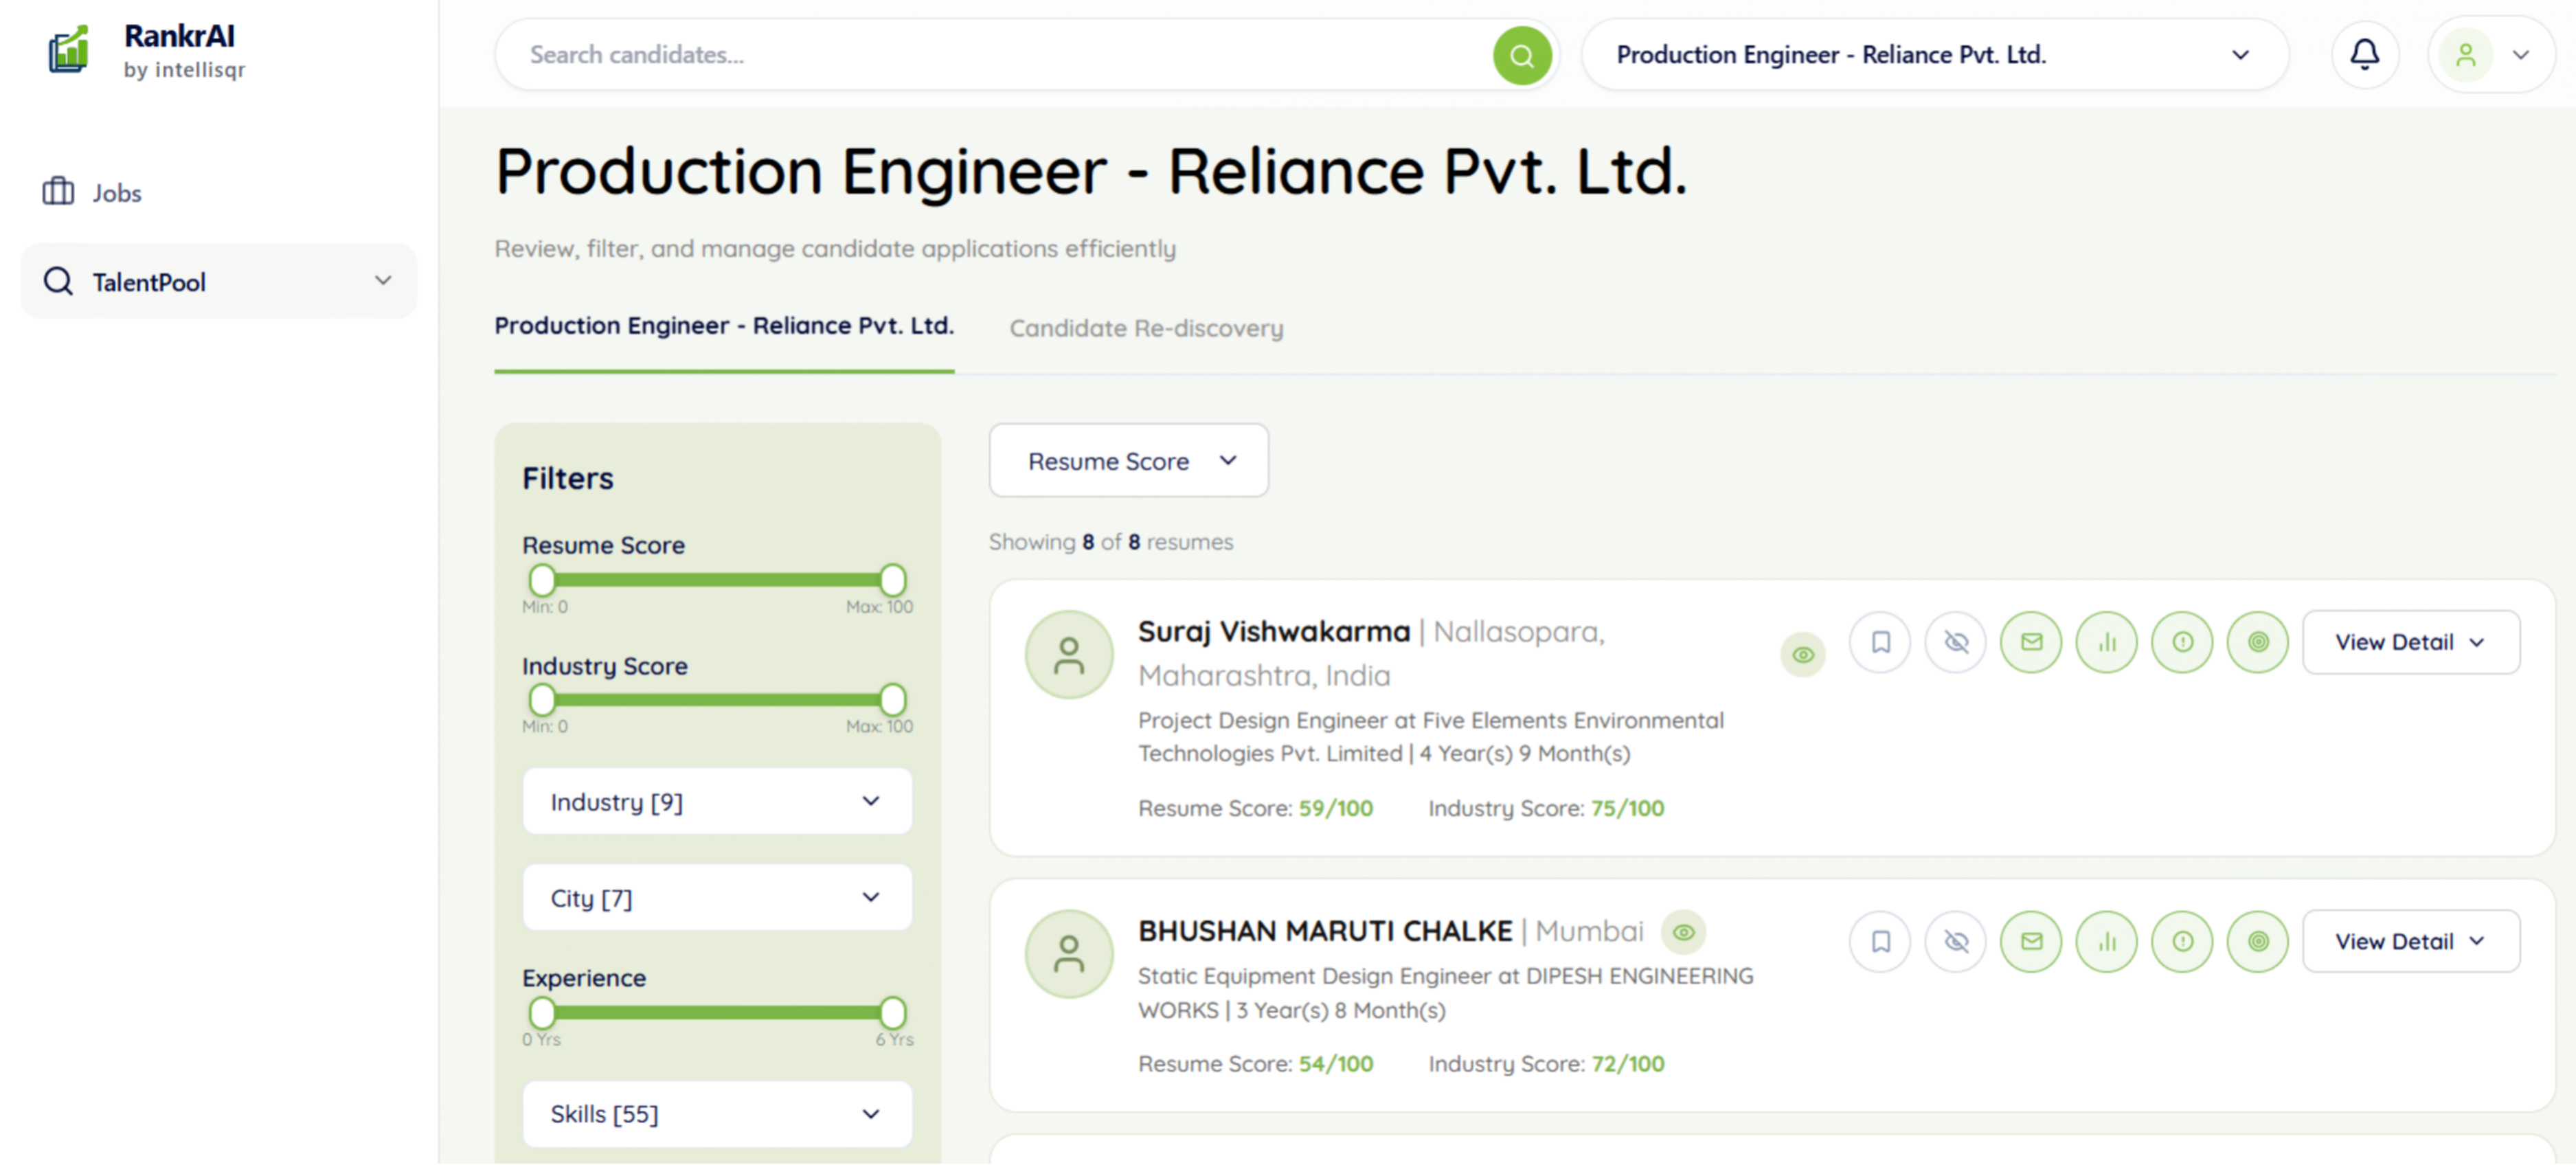
Task: Hide Bhushan Maruti Chalke's resume
Action: [x=1956, y=941]
